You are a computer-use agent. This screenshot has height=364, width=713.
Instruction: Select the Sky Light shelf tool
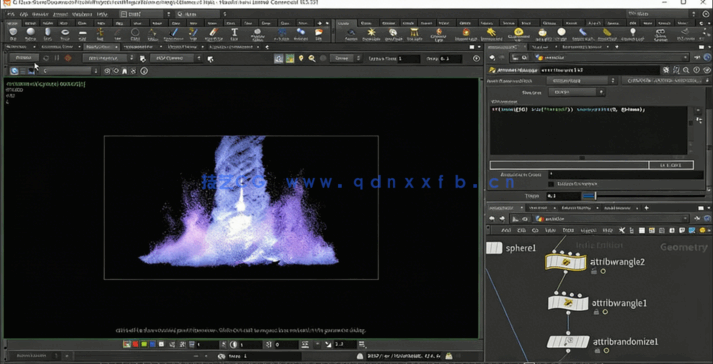pyautogui.click(x=542, y=33)
